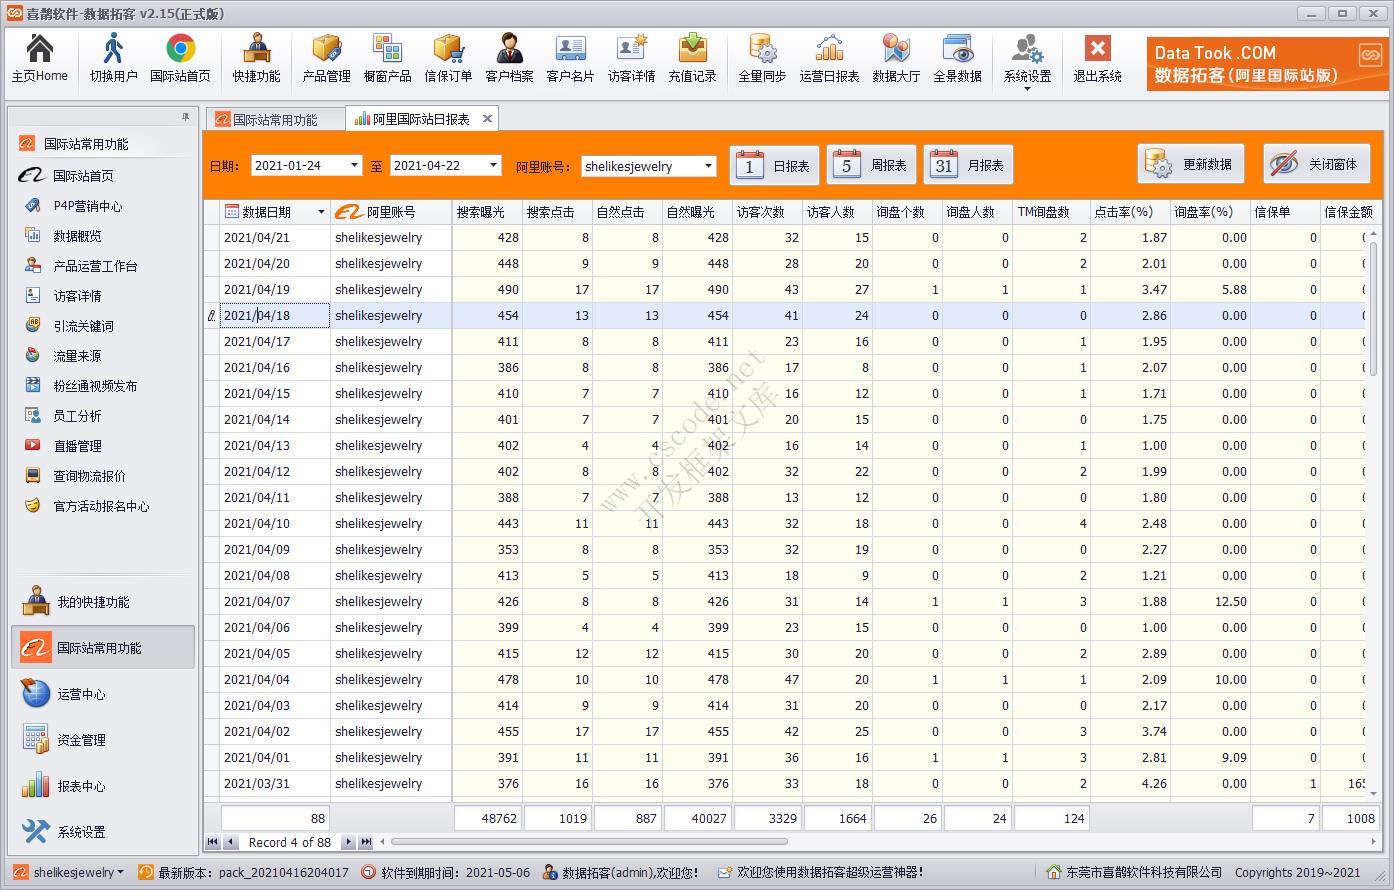Image resolution: width=1394 pixels, height=890 pixels.
Task: Click the 更新数据 button
Action: [1191, 165]
